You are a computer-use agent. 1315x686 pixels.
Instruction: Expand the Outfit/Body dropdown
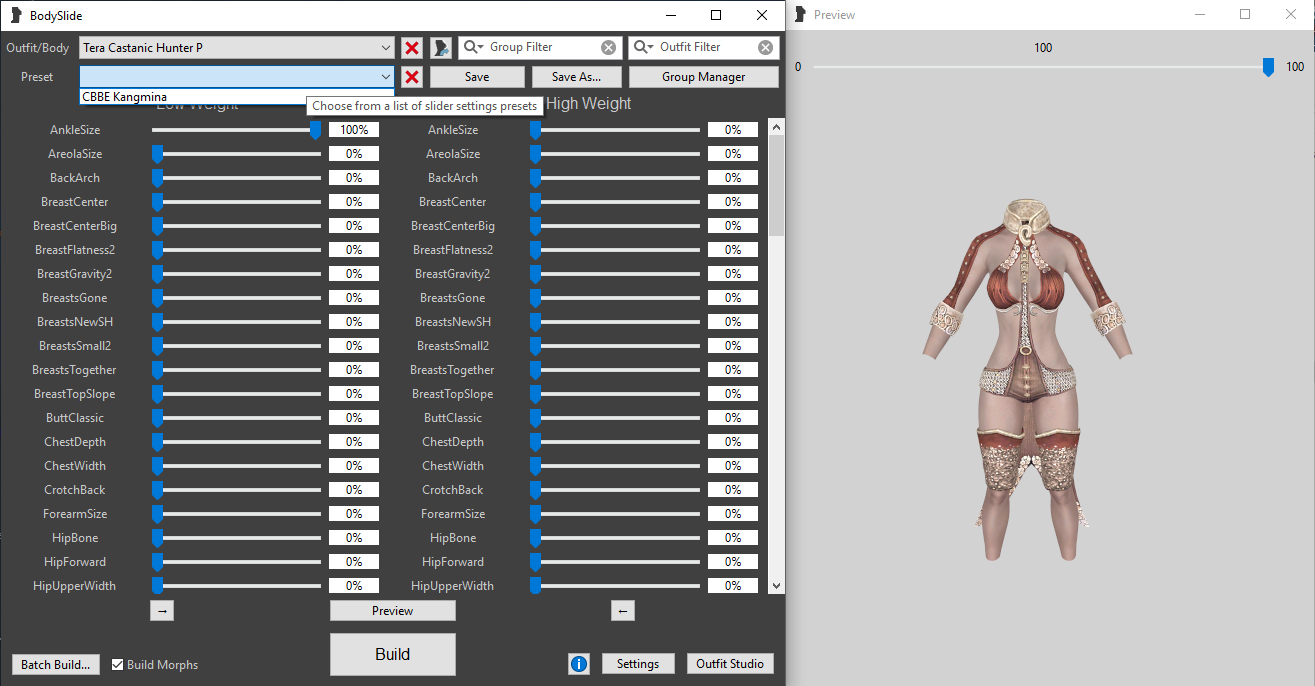386,48
